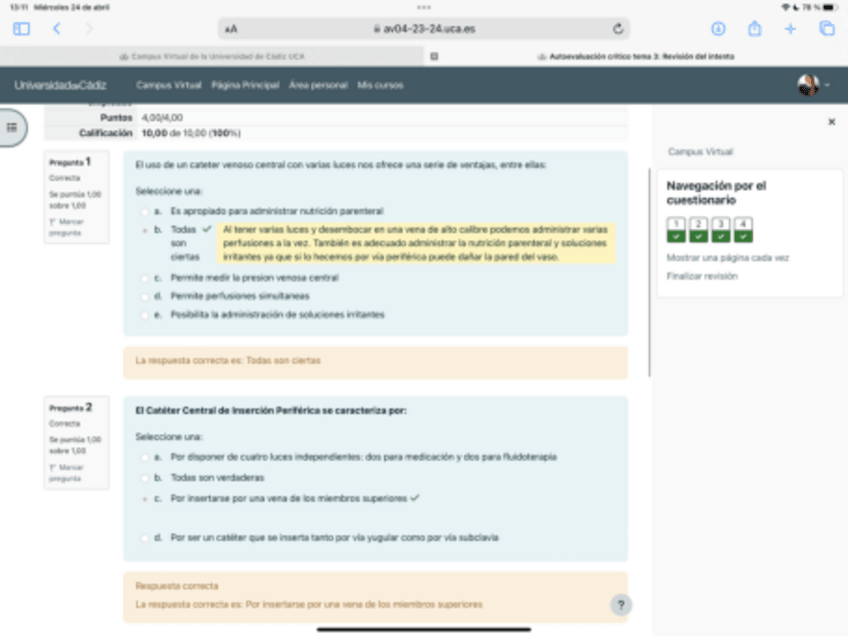The image size is (848, 636).
Task: Click the Pregunta 1 label
Action: click(70, 162)
